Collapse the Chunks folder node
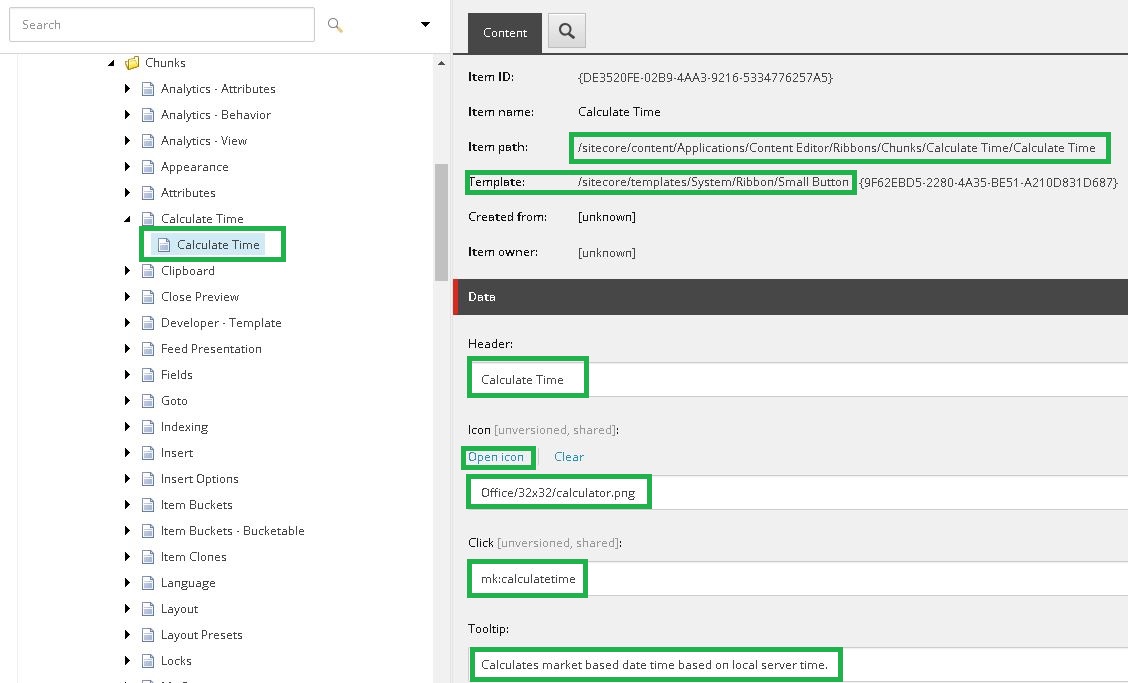The width and height of the screenshot is (1128, 683). 112,63
